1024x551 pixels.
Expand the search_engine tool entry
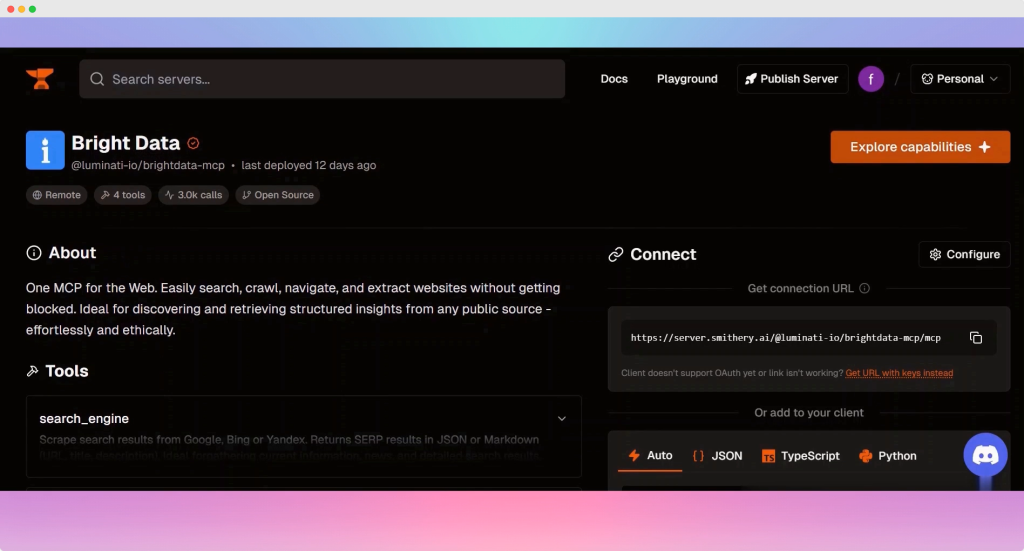click(x=561, y=419)
